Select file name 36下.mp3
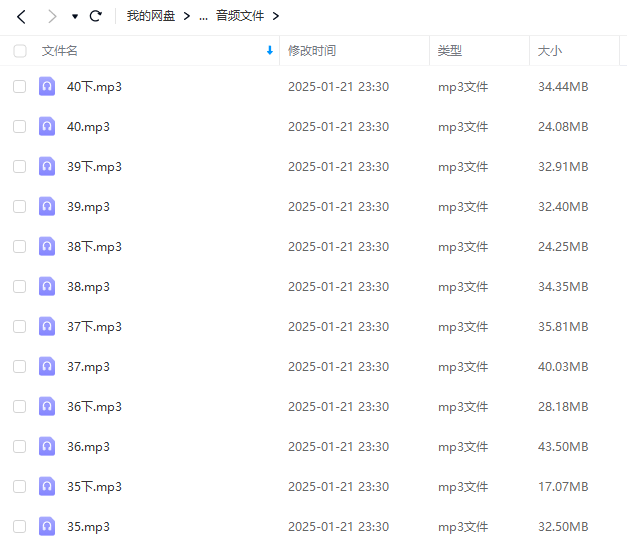 tap(94, 407)
